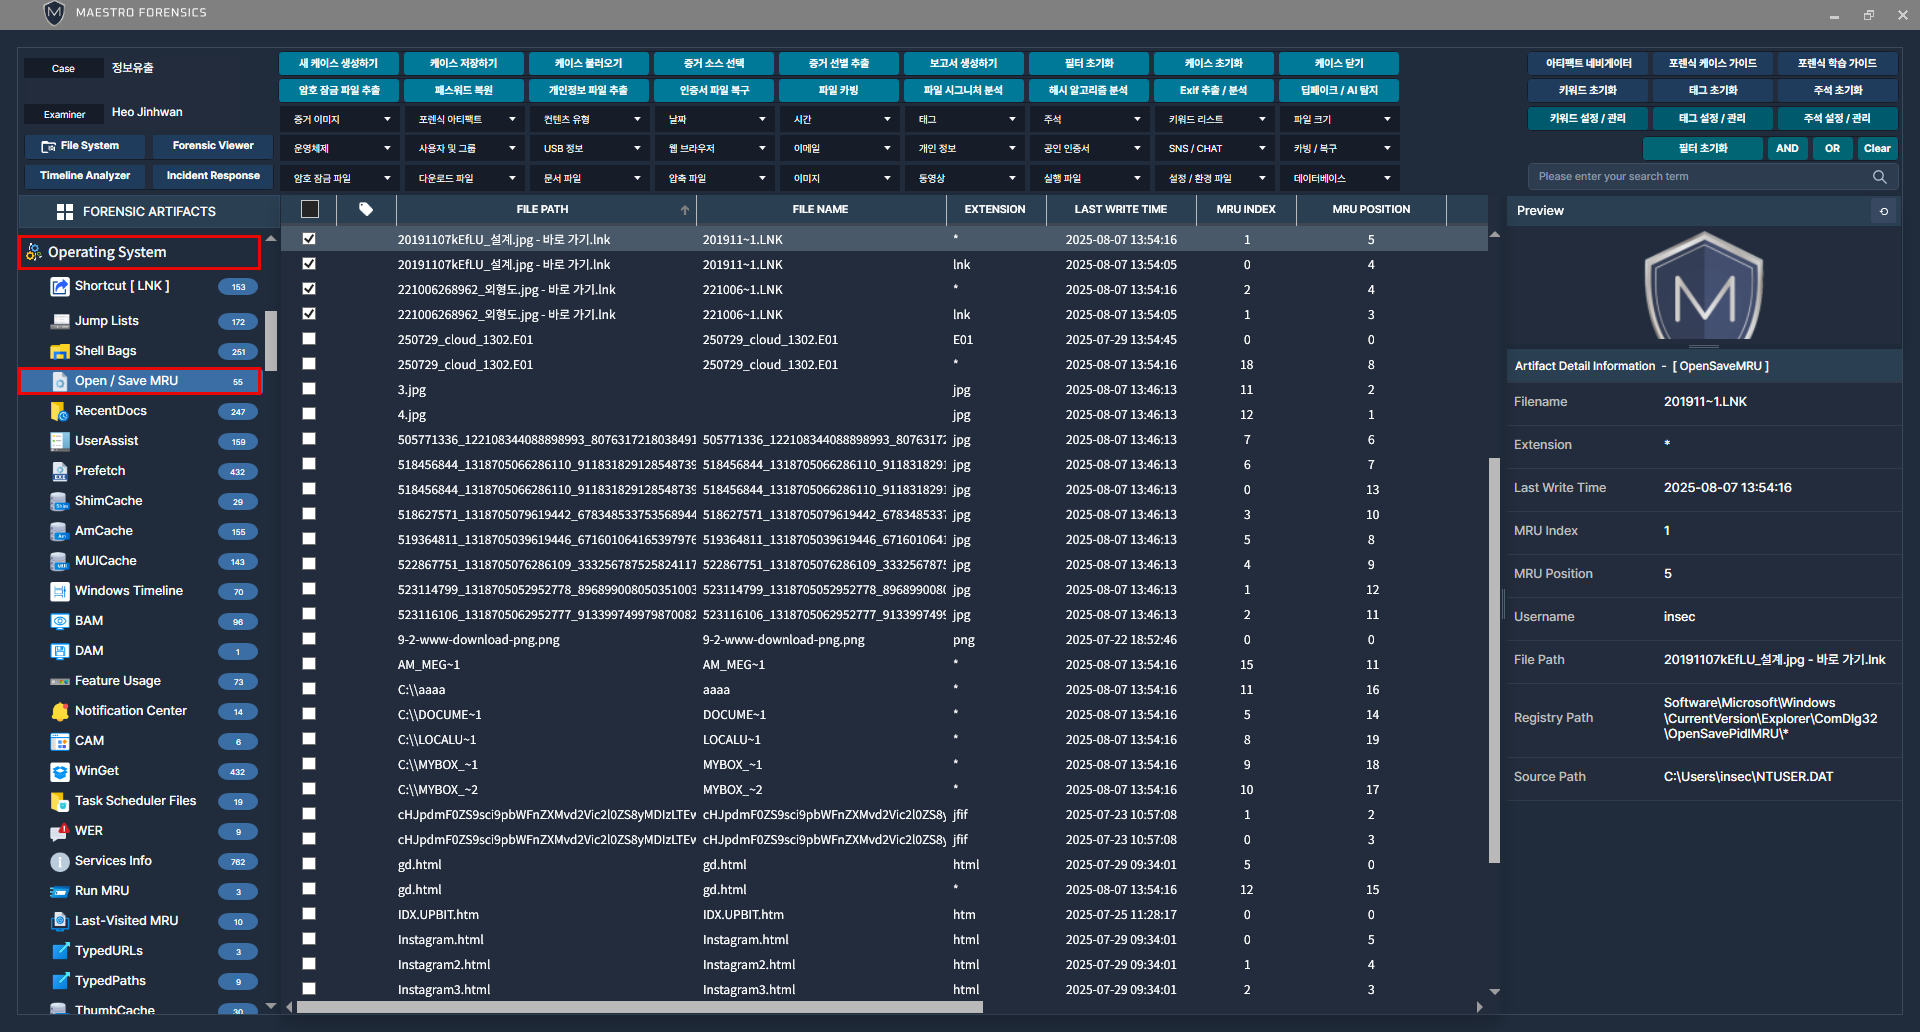Click the Shortcut [LNK] artifact icon
Viewport: 1920px width, 1032px height.
60,287
